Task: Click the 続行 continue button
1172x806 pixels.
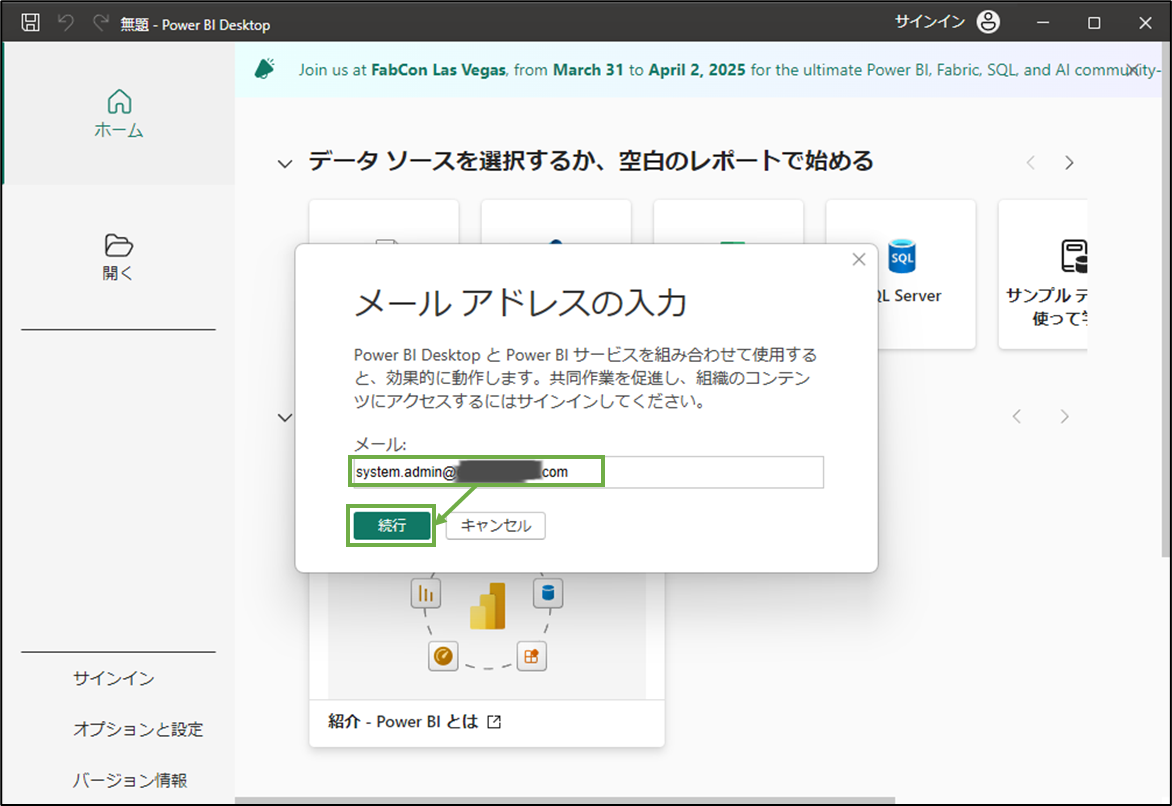Action: click(x=392, y=526)
